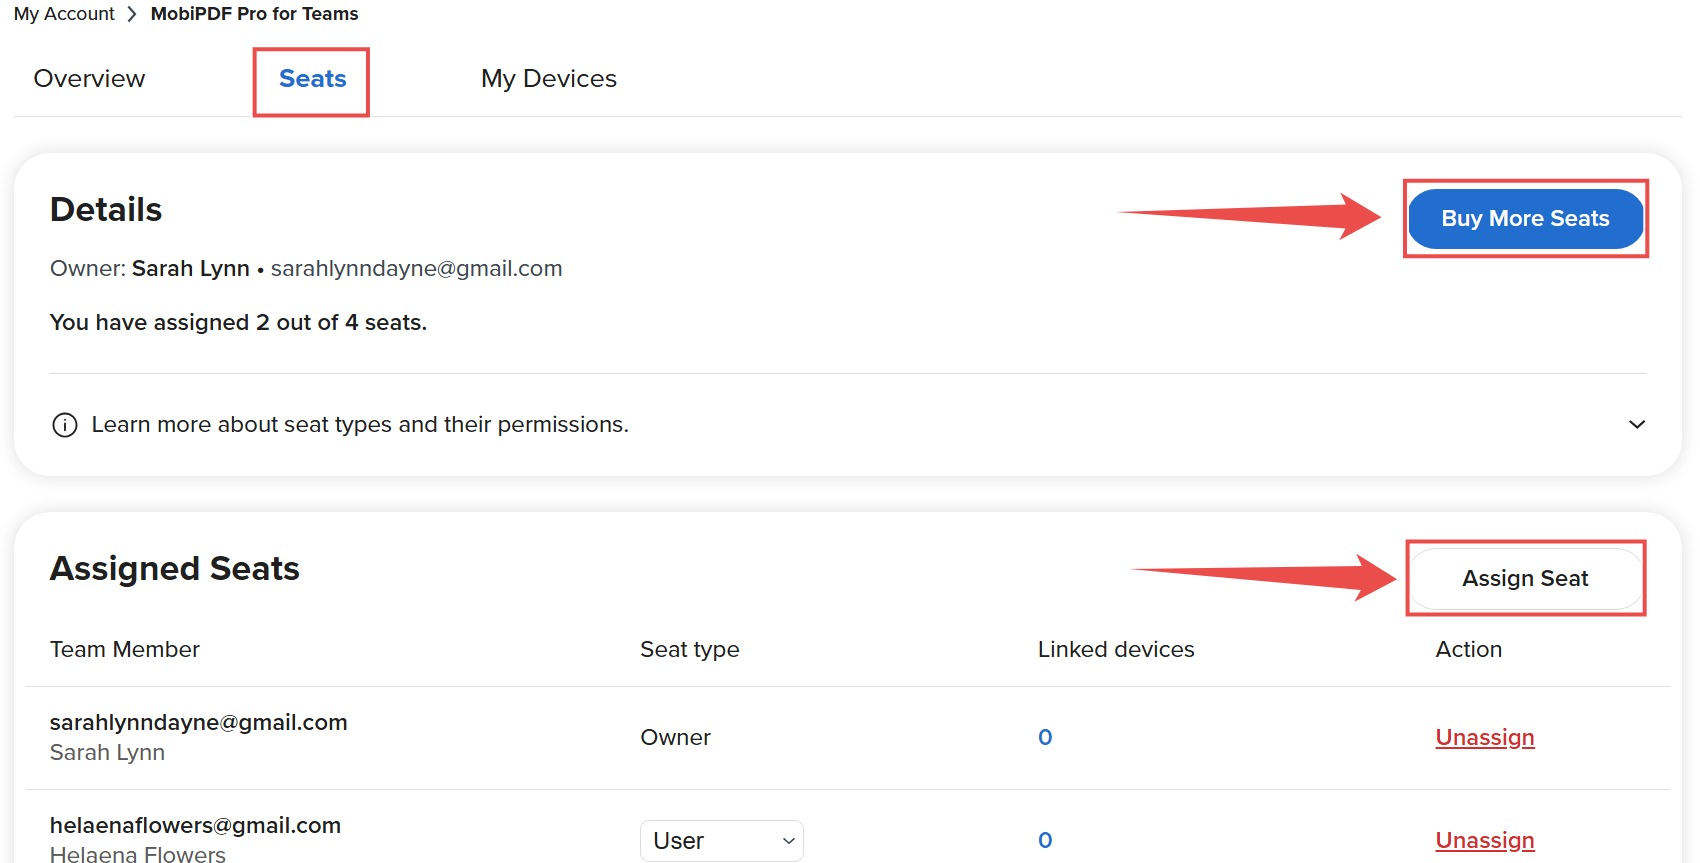Image resolution: width=1700 pixels, height=863 pixels.
Task: Click the owner email in Details
Action: point(416,269)
